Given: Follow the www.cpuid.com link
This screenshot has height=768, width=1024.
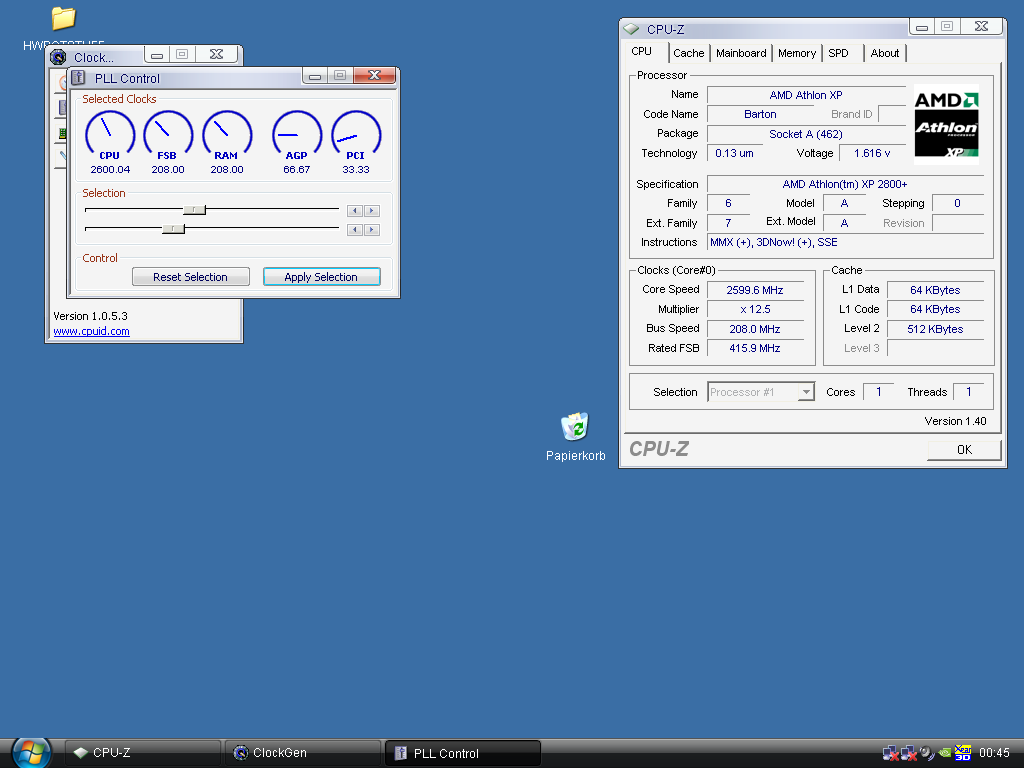Looking at the screenshot, I should pyautogui.click(x=91, y=331).
